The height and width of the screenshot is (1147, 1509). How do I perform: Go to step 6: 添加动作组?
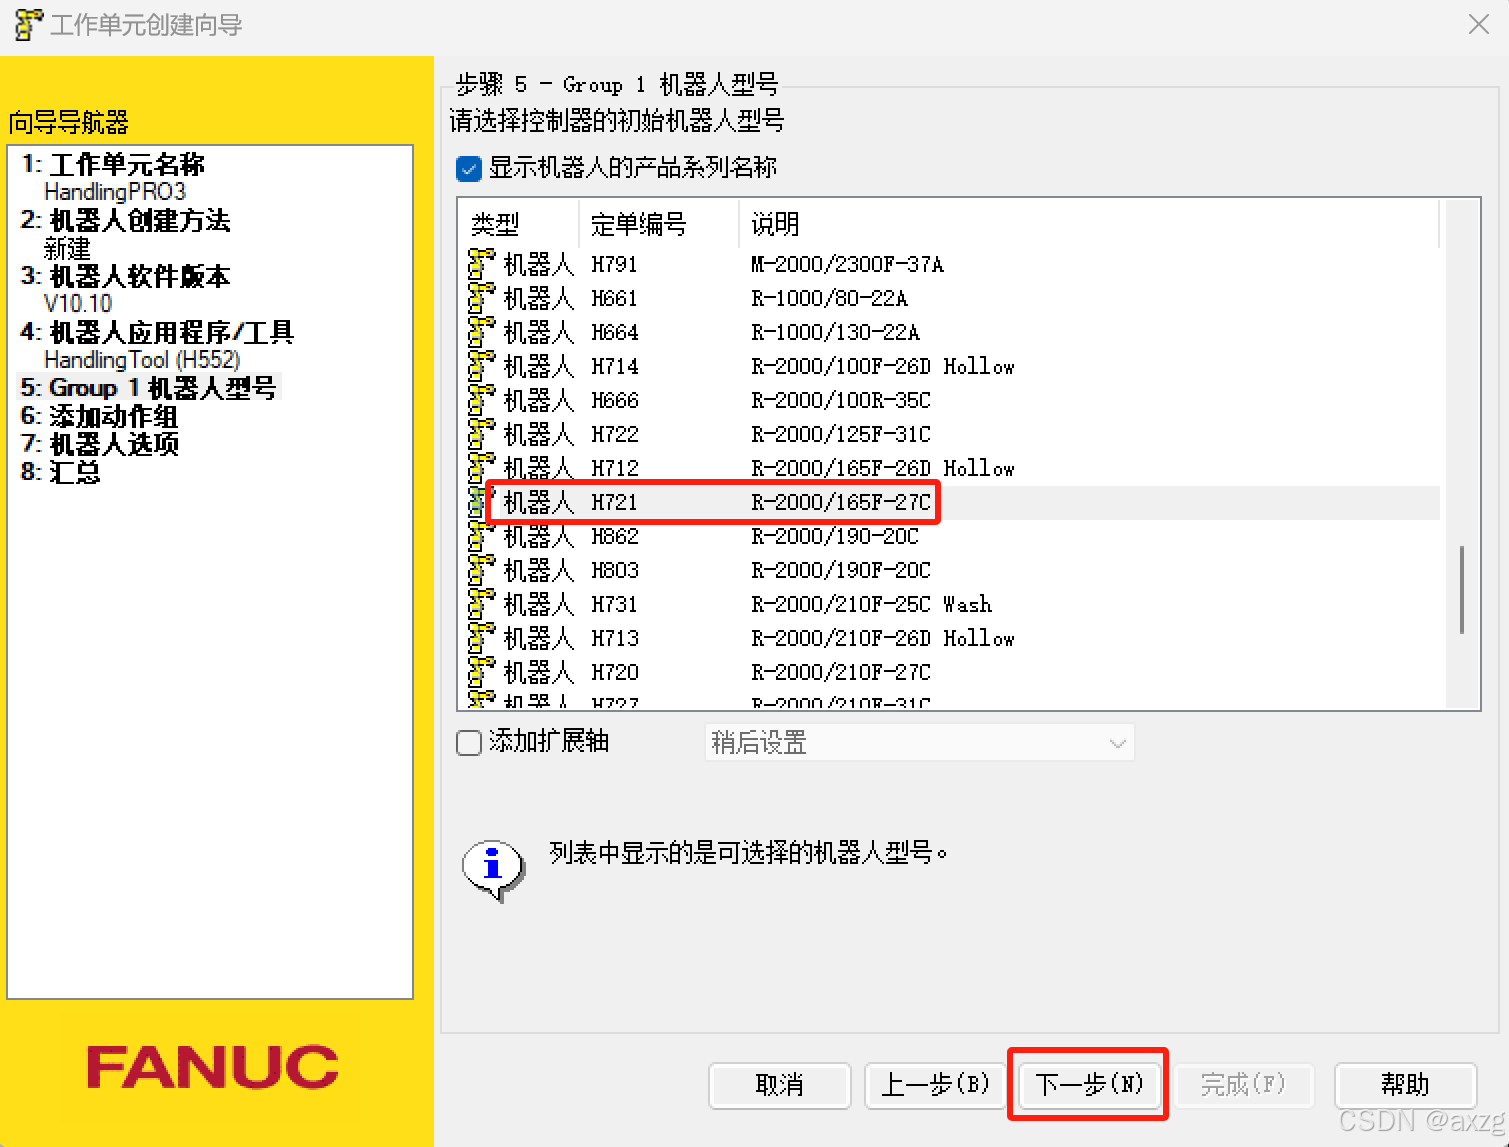99,416
